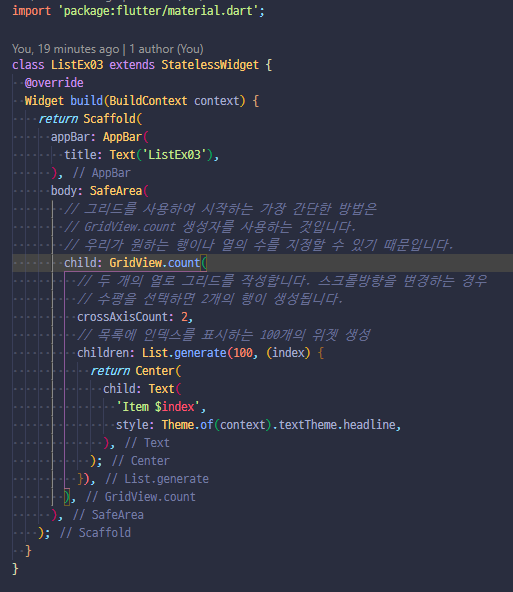This screenshot has height=592, width=513.
Task: Click 'count' in GridView.count( code line
Action: pyautogui.click(x=184, y=263)
